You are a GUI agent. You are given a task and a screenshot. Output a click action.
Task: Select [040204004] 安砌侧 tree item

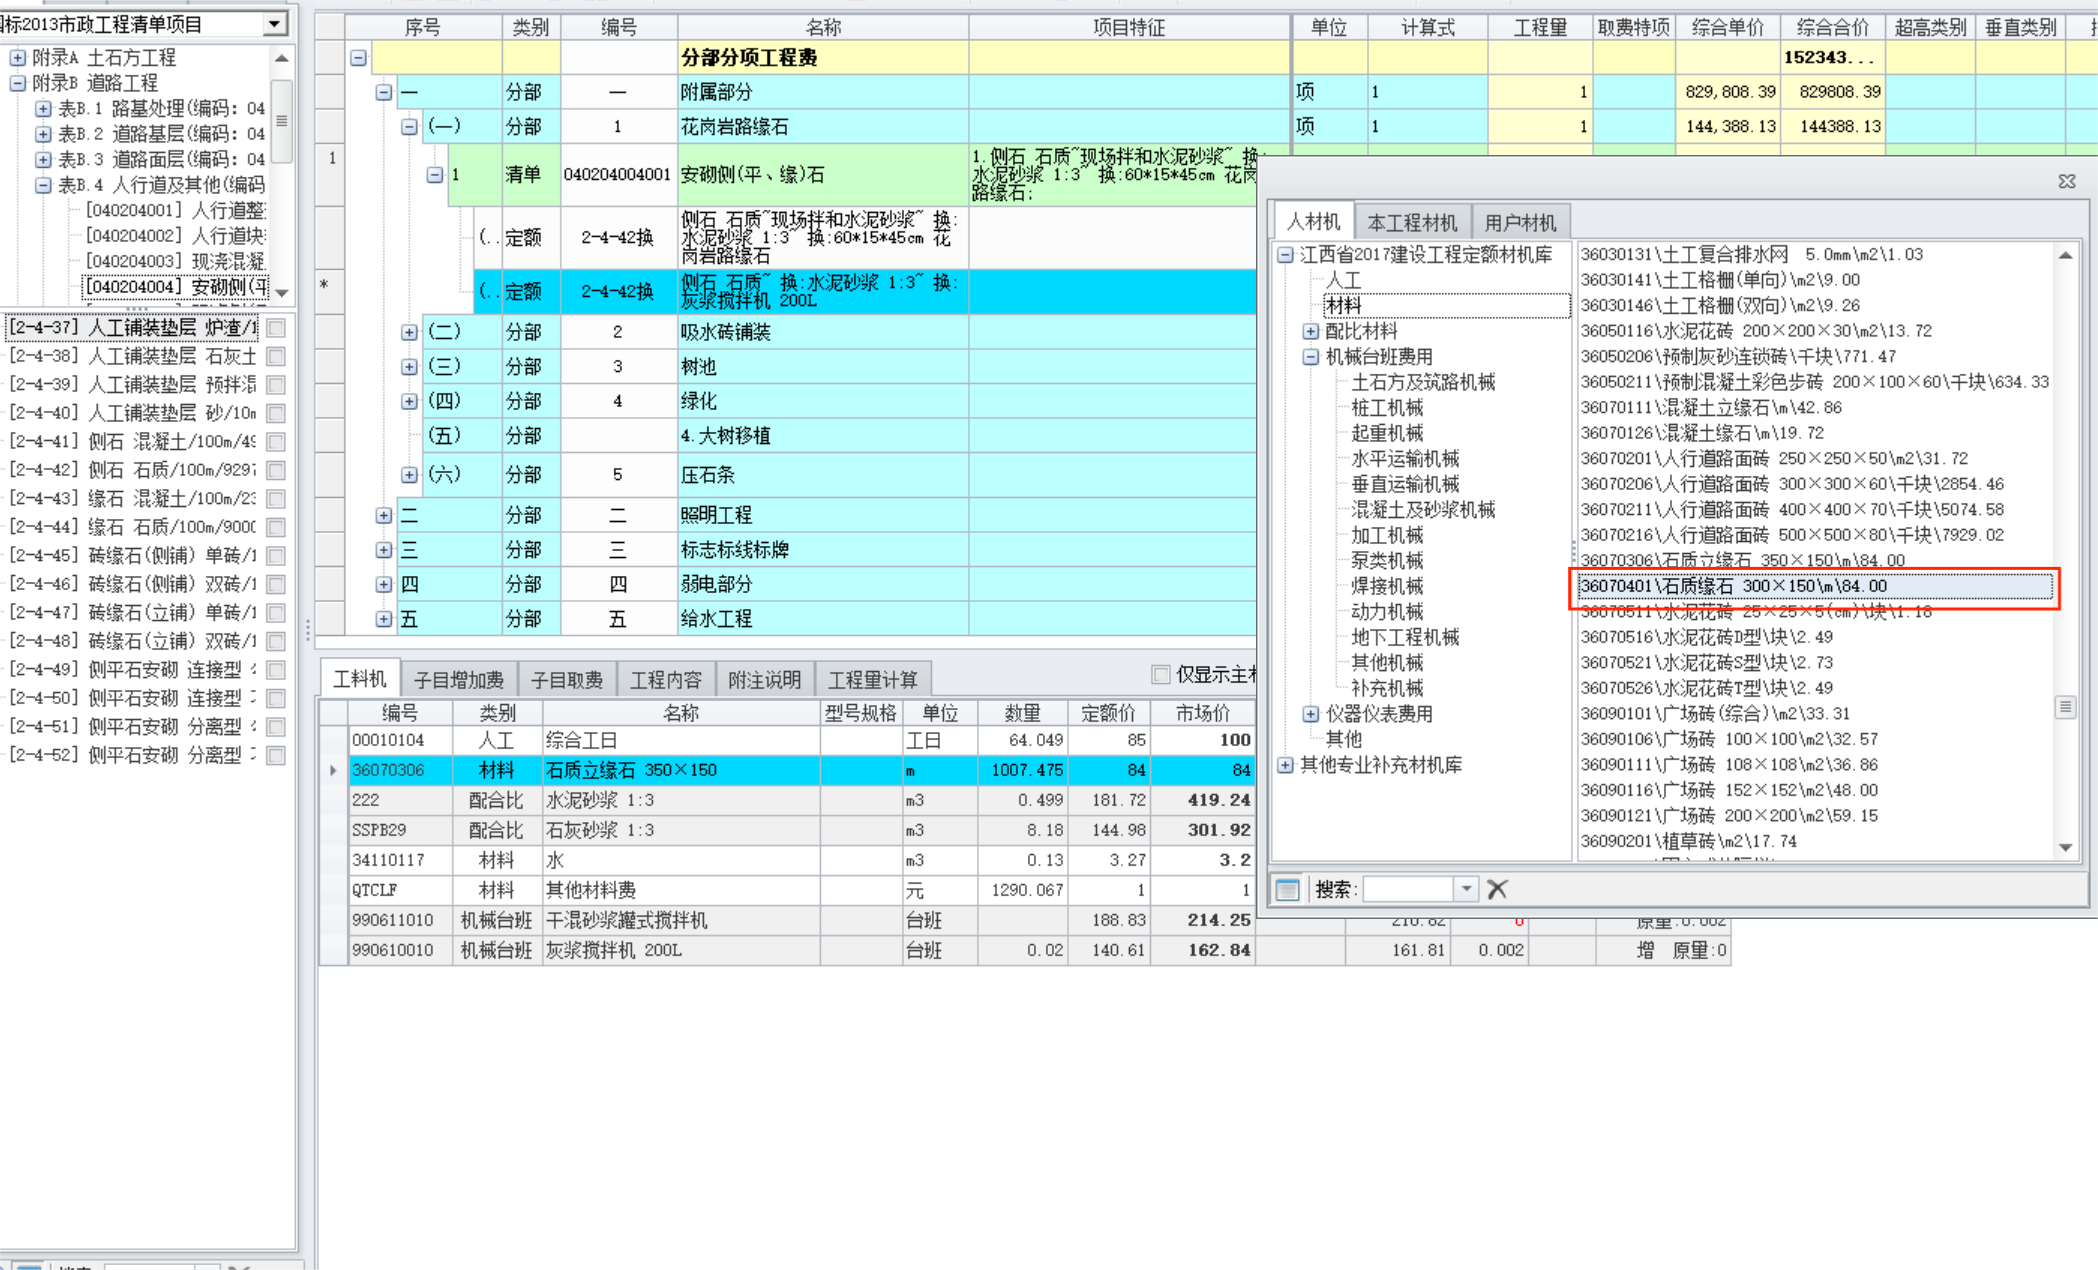tap(176, 287)
